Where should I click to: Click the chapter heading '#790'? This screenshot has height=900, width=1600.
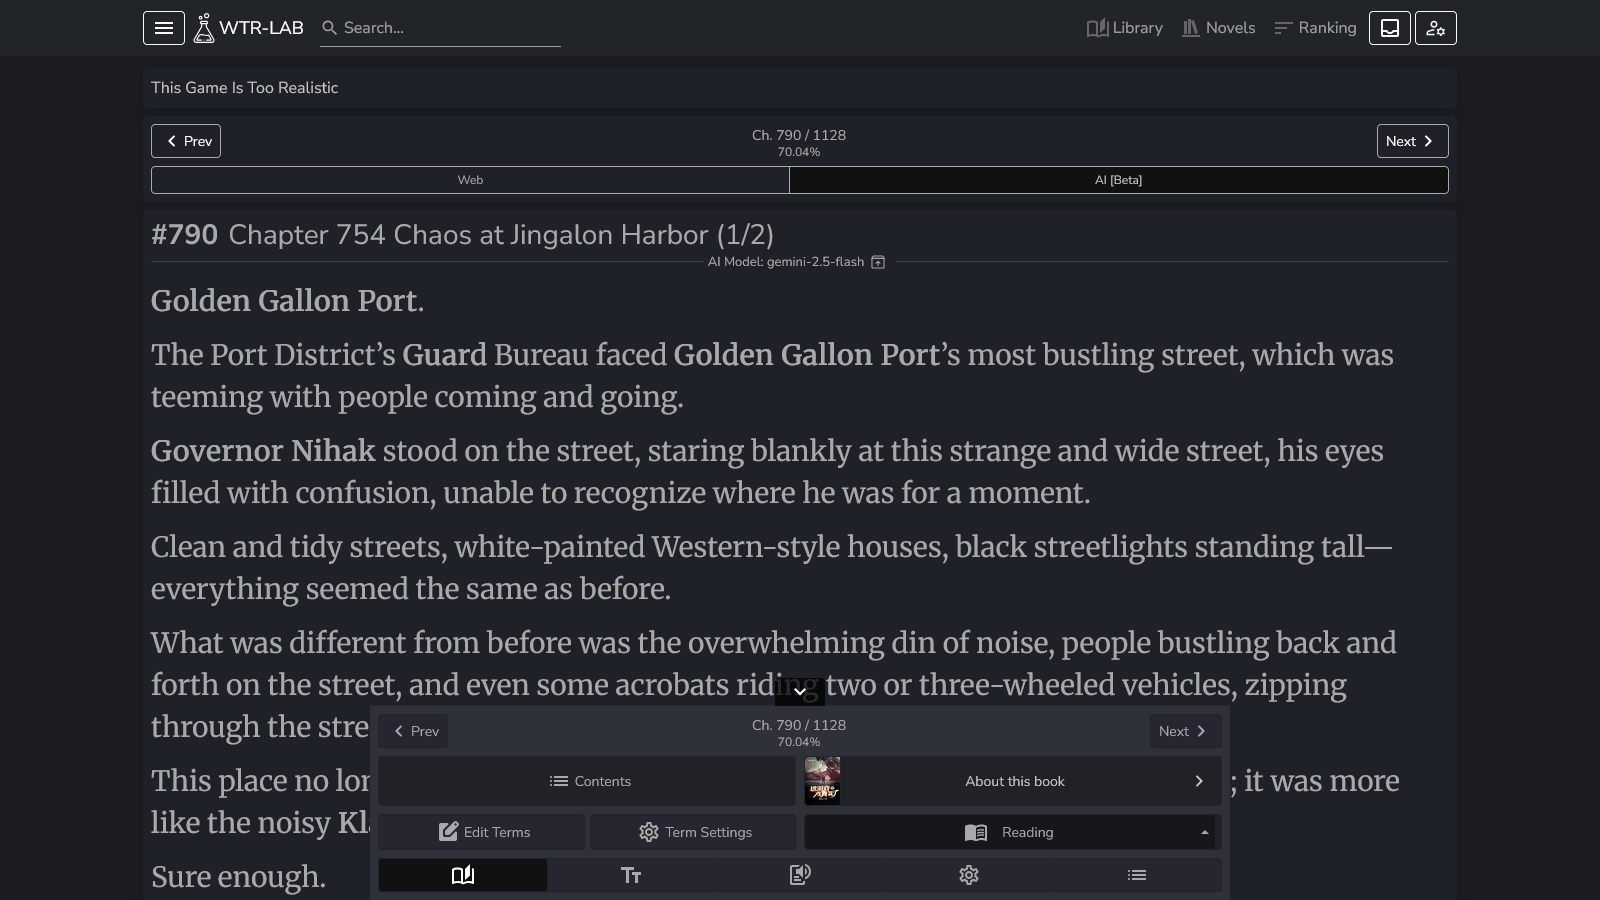point(184,235)
